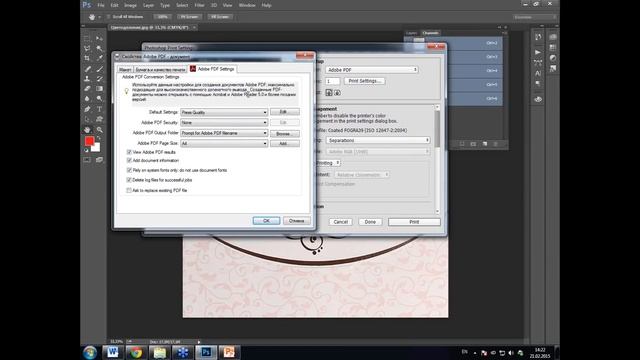Click the Print dialog vertical scrollbar
The height and width of the screenshot is (360, 640).
438,159
